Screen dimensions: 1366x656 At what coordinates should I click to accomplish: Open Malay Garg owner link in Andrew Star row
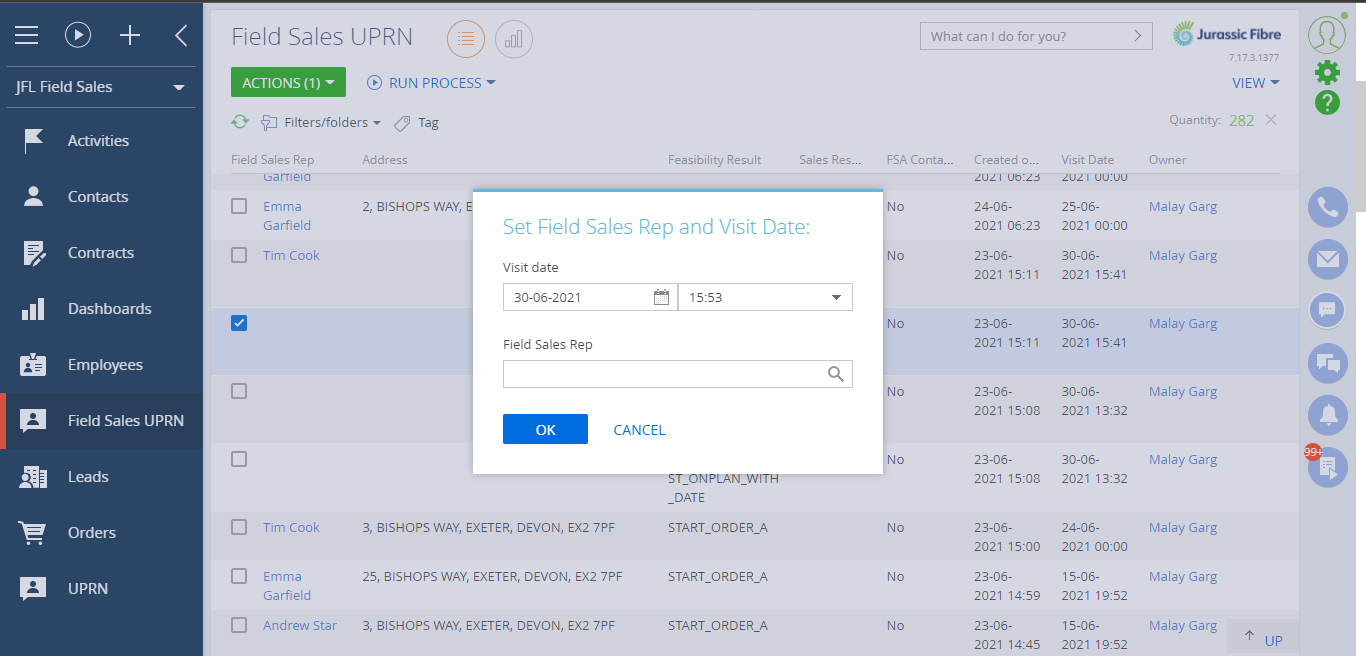(1183, 625)
